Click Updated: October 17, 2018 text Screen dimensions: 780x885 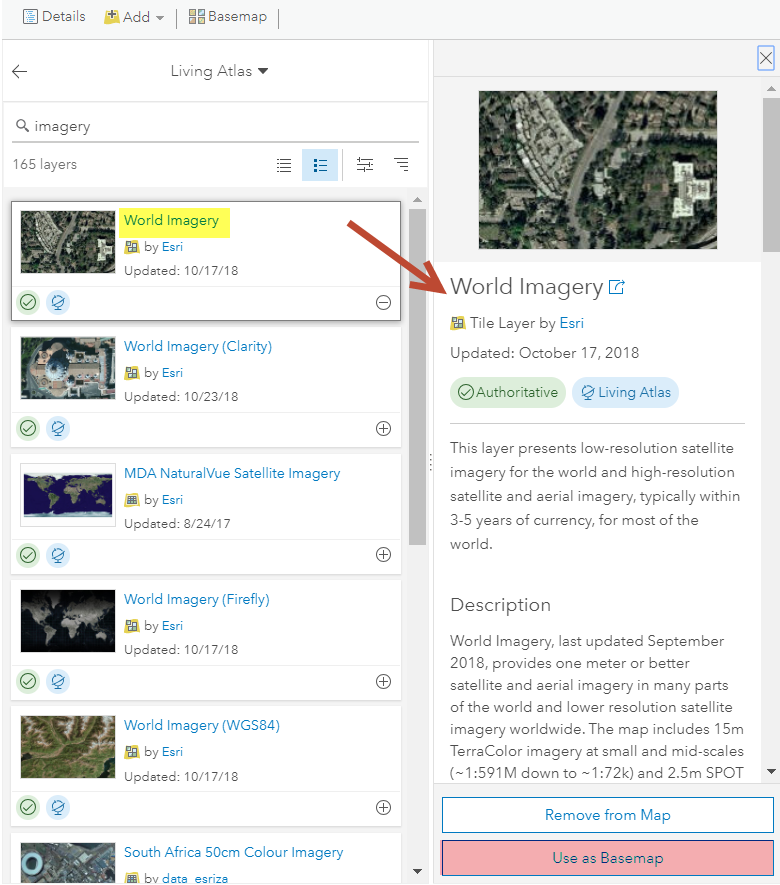(544, 353)
